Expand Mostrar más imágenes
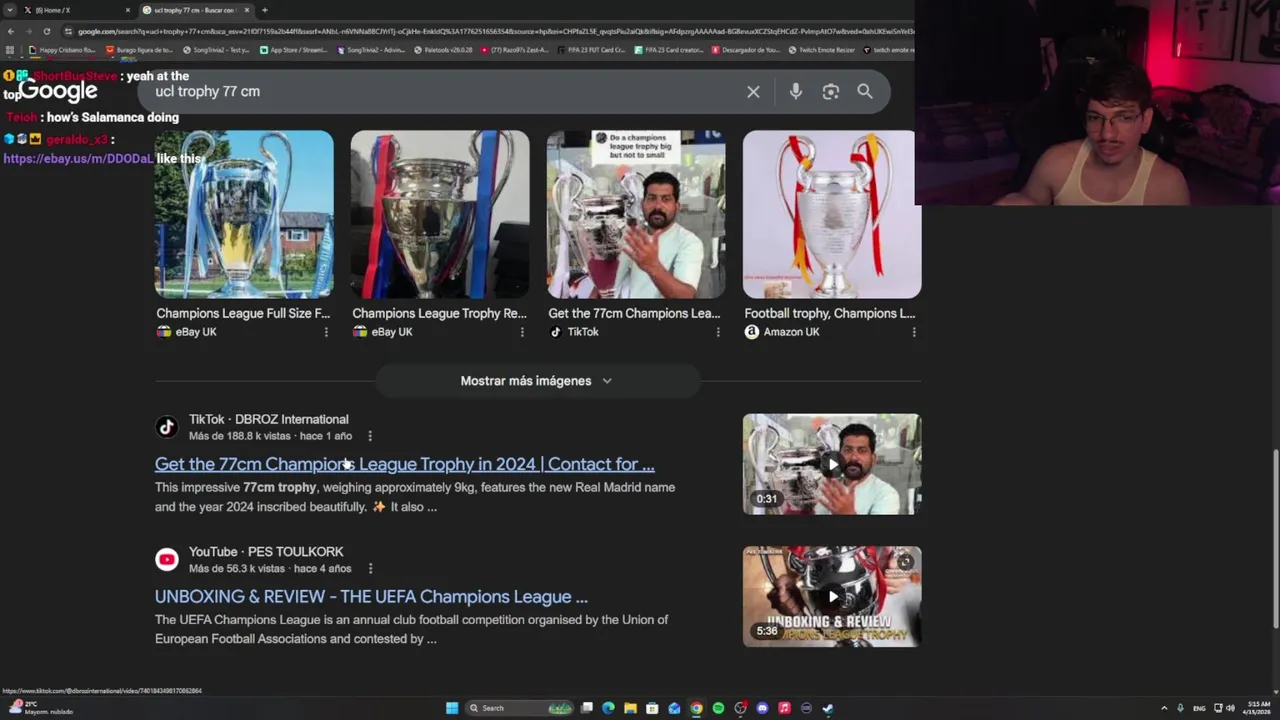 [536, 381]
